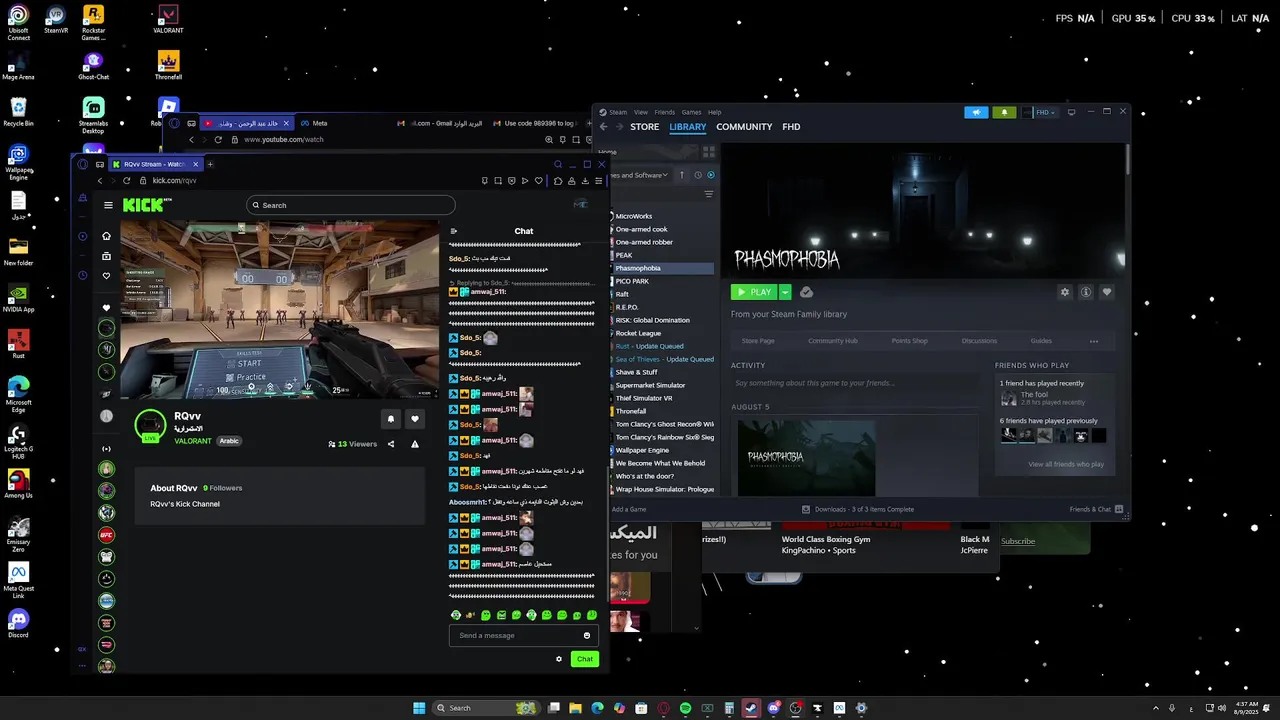Viewport: 1280px width, 720px height.
Task: Report the stream via warning triangle icon
Action: (x=415, y=444)
